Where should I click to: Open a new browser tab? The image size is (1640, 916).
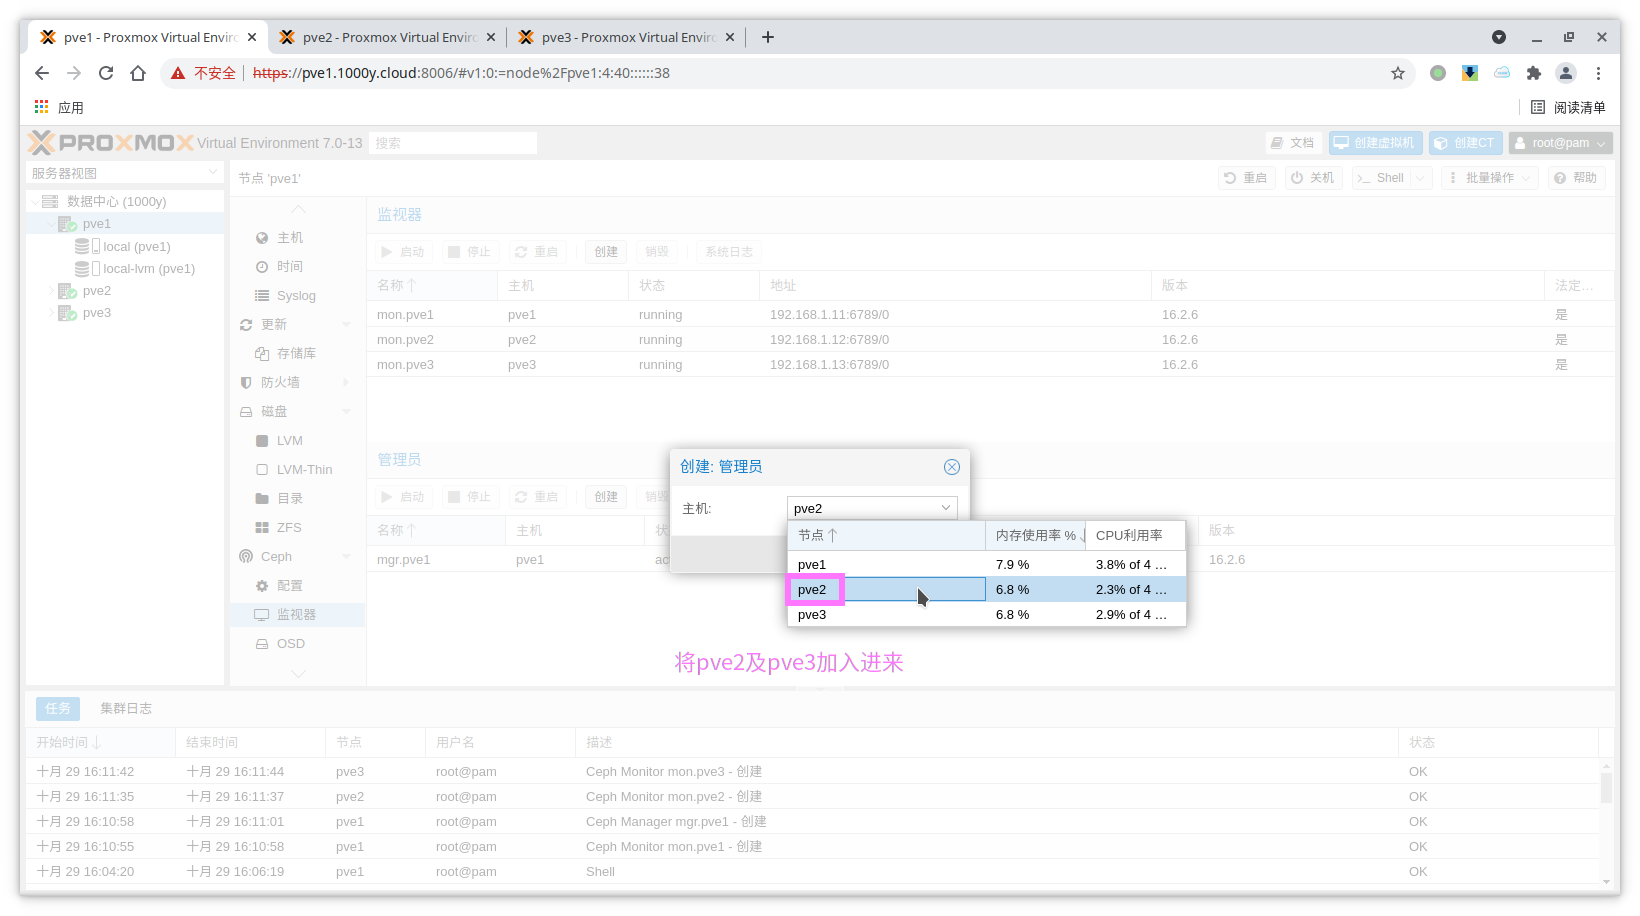tap(768, 37)
